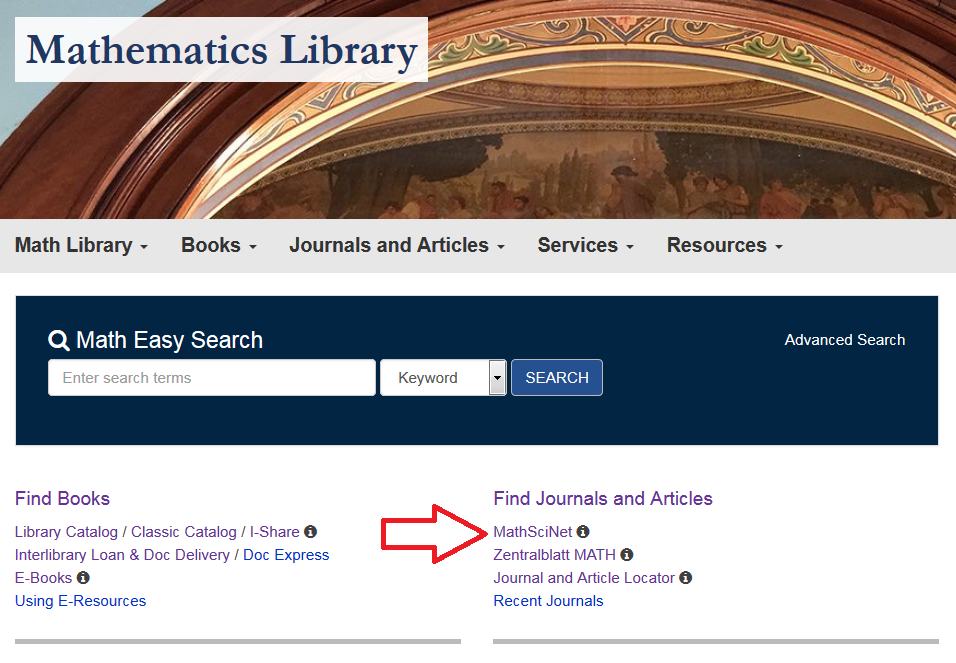The height and width of the screenshot is (663, 956).
Task: Click info icon next to I-Share
Action: [x=310, y=532]
